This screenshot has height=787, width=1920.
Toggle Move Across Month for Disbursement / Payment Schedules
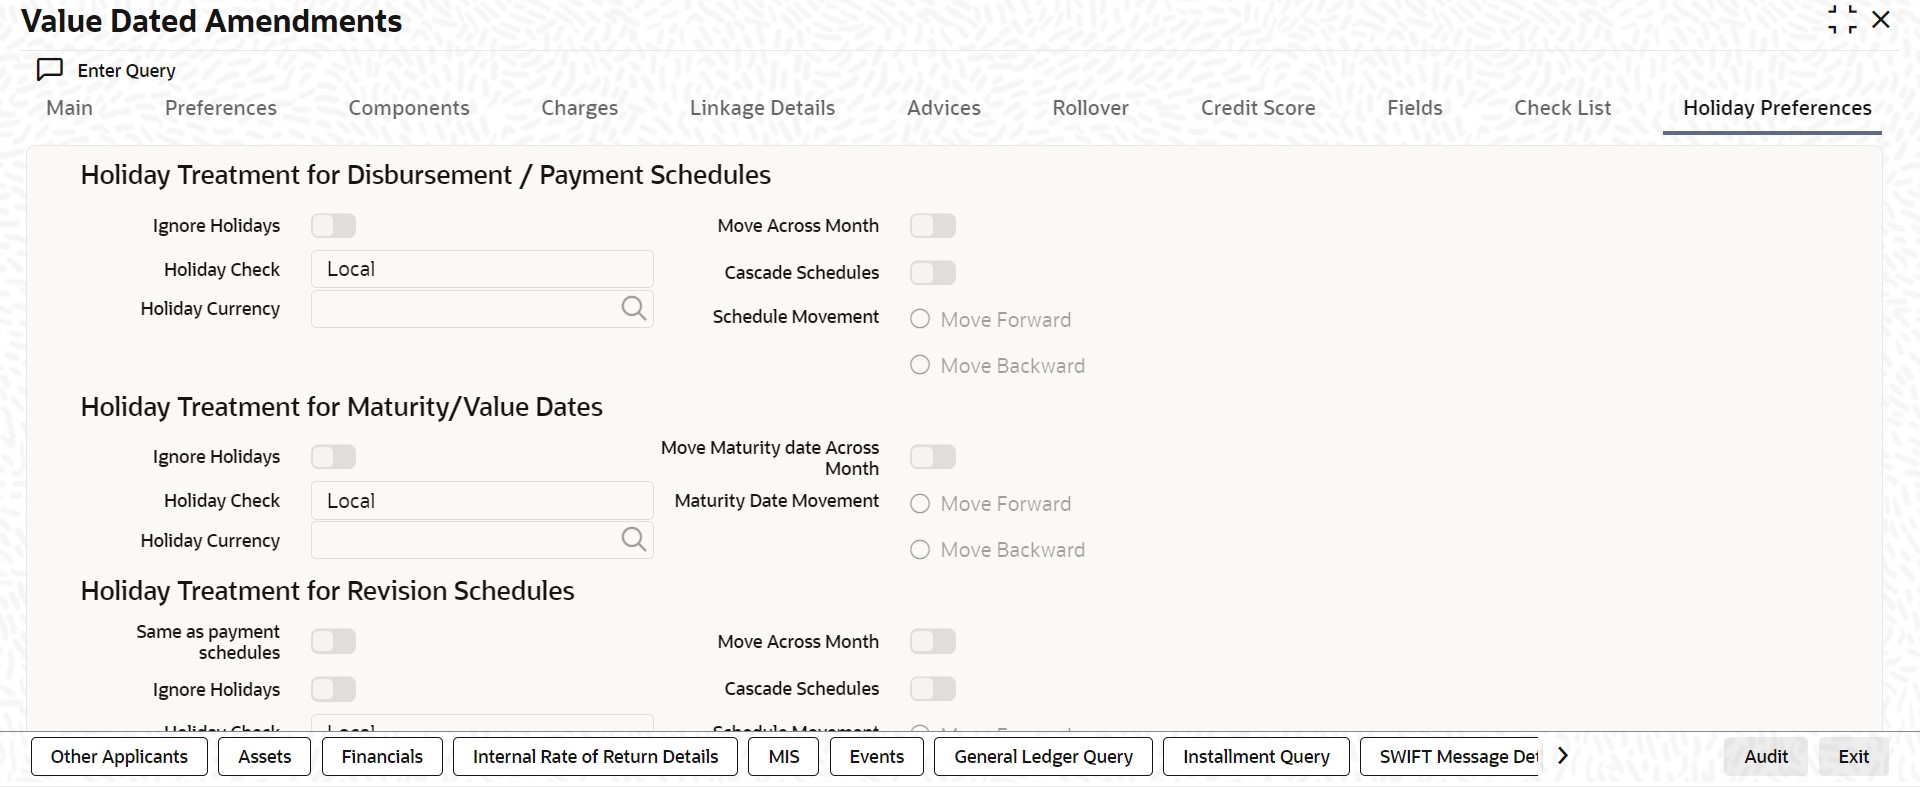click(x=933, y=226)
